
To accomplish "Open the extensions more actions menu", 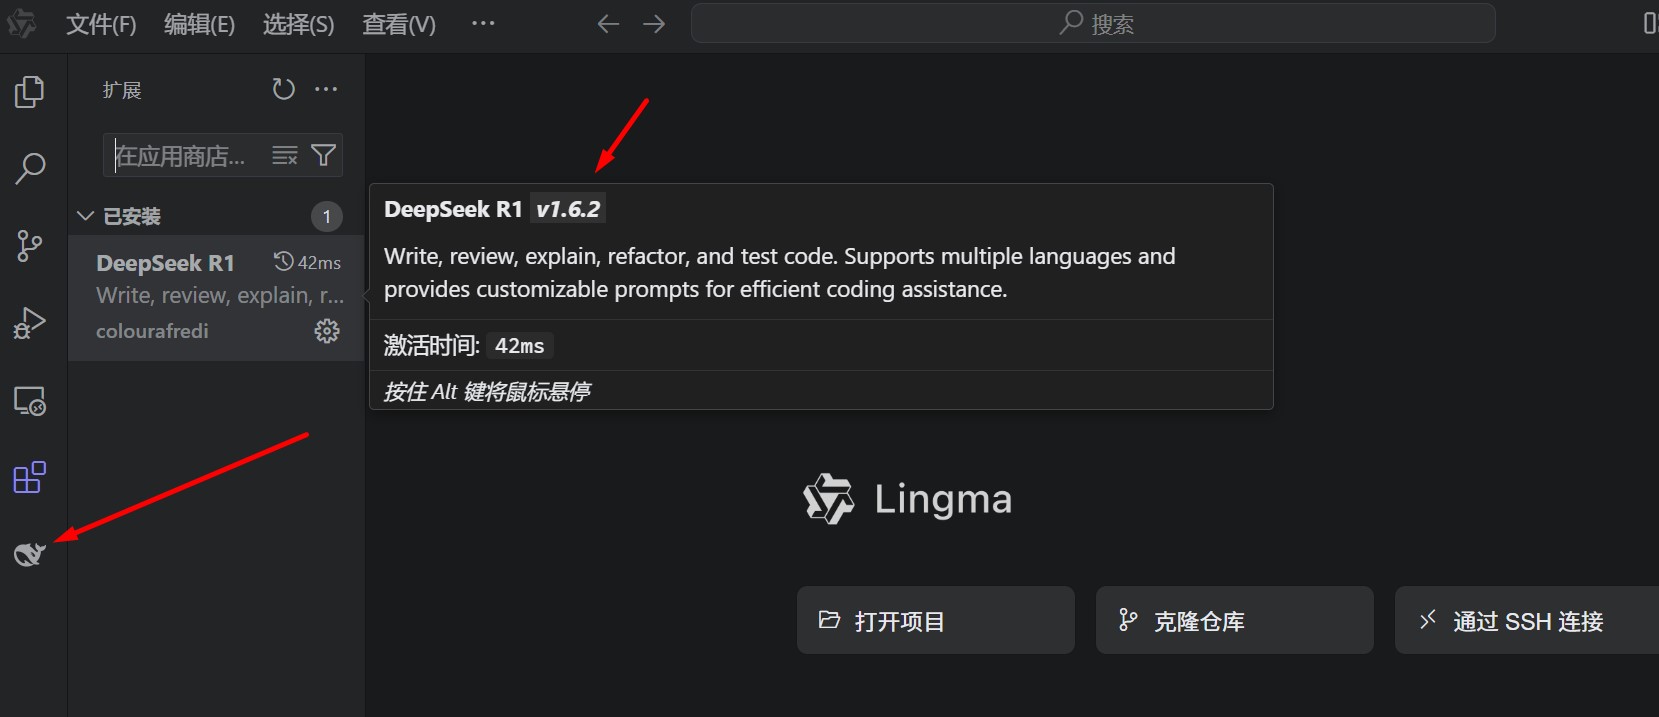I will [325, 89].
